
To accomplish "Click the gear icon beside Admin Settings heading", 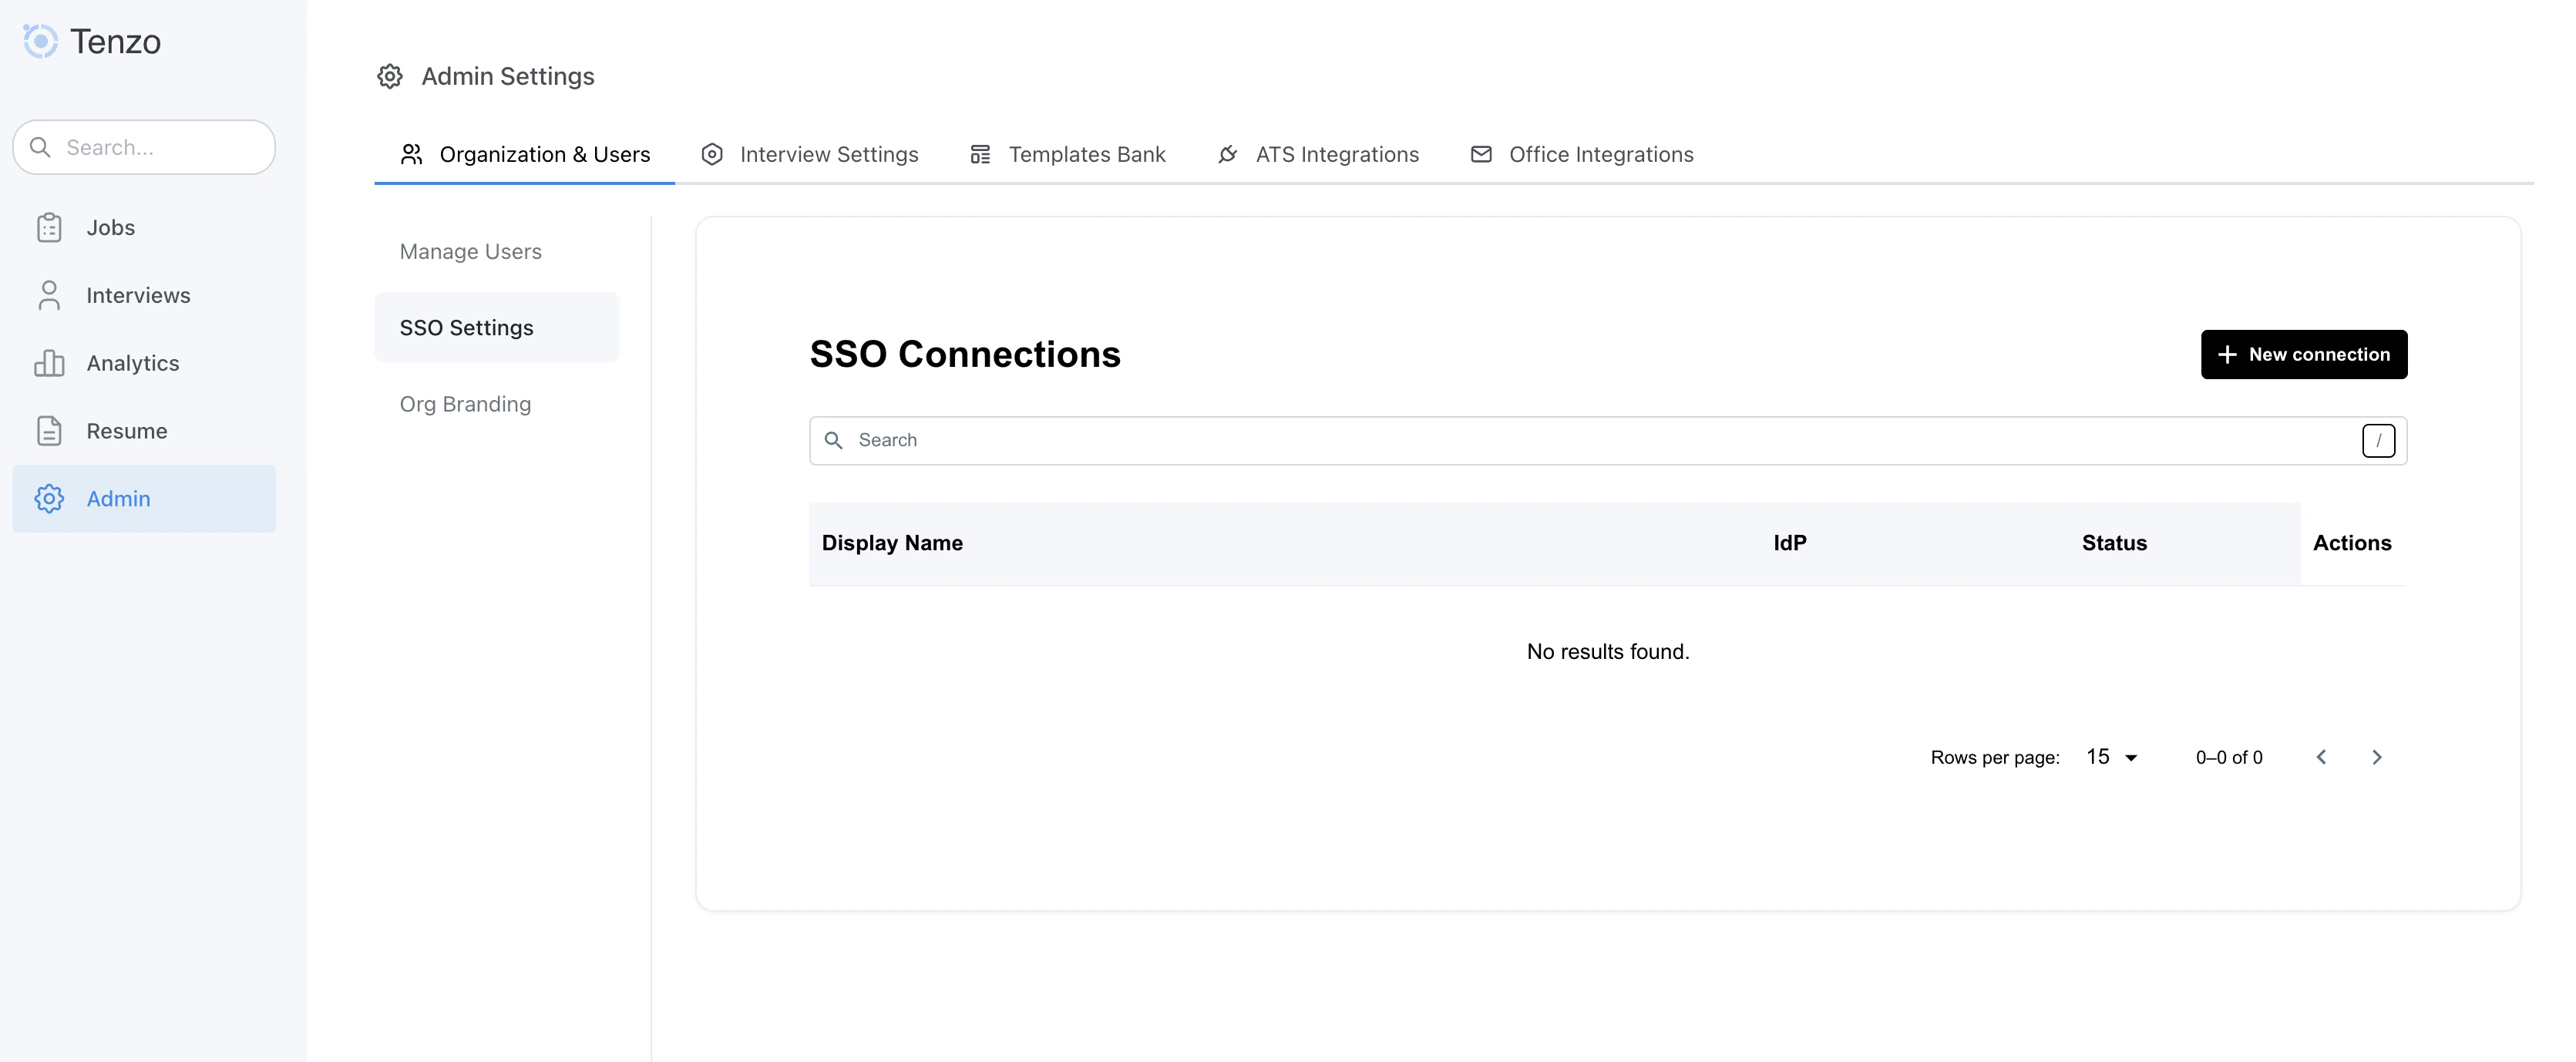I will coord(390,75).
